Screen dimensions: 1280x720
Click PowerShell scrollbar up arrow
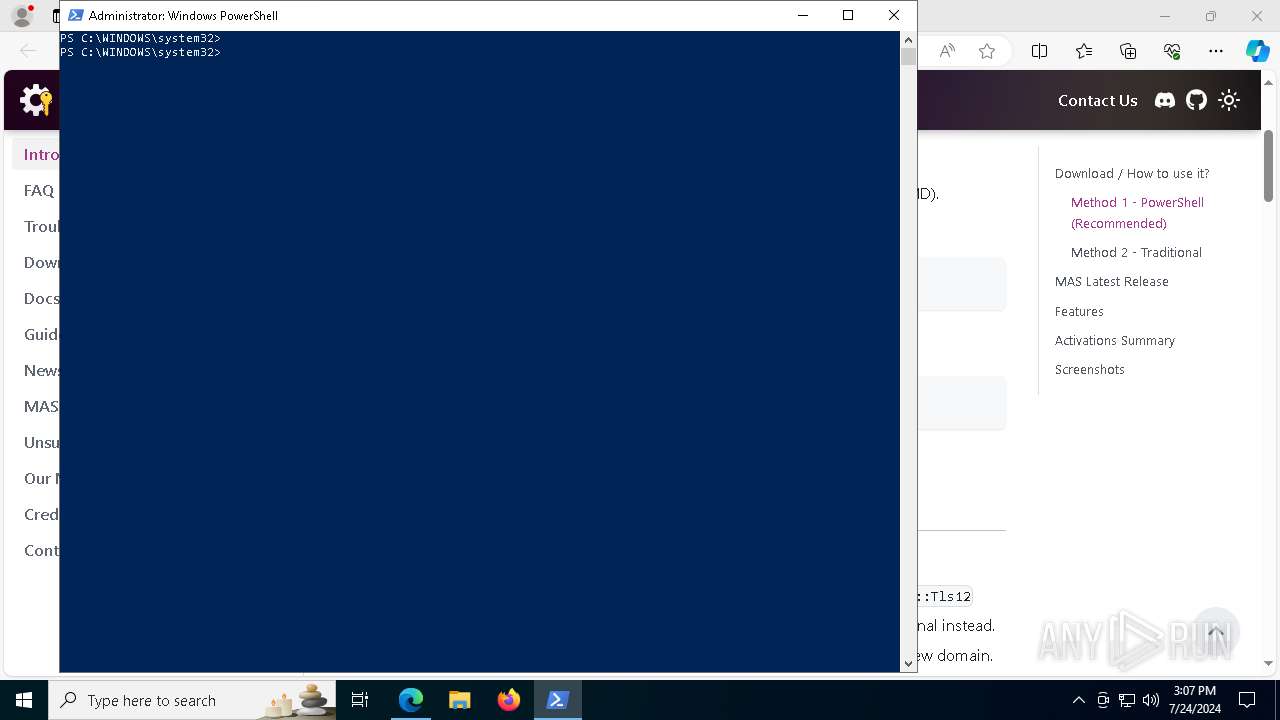point(908,39)
